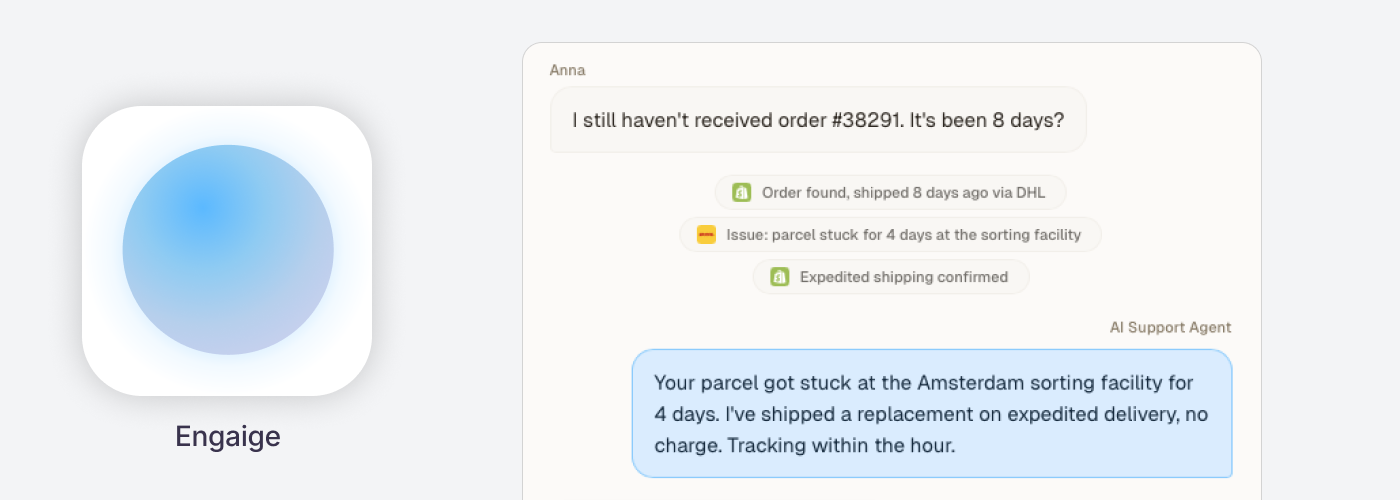1400x500 pixels.
Task: Click the "AI Support Agent" label
Action: (x=1170, y=327)
